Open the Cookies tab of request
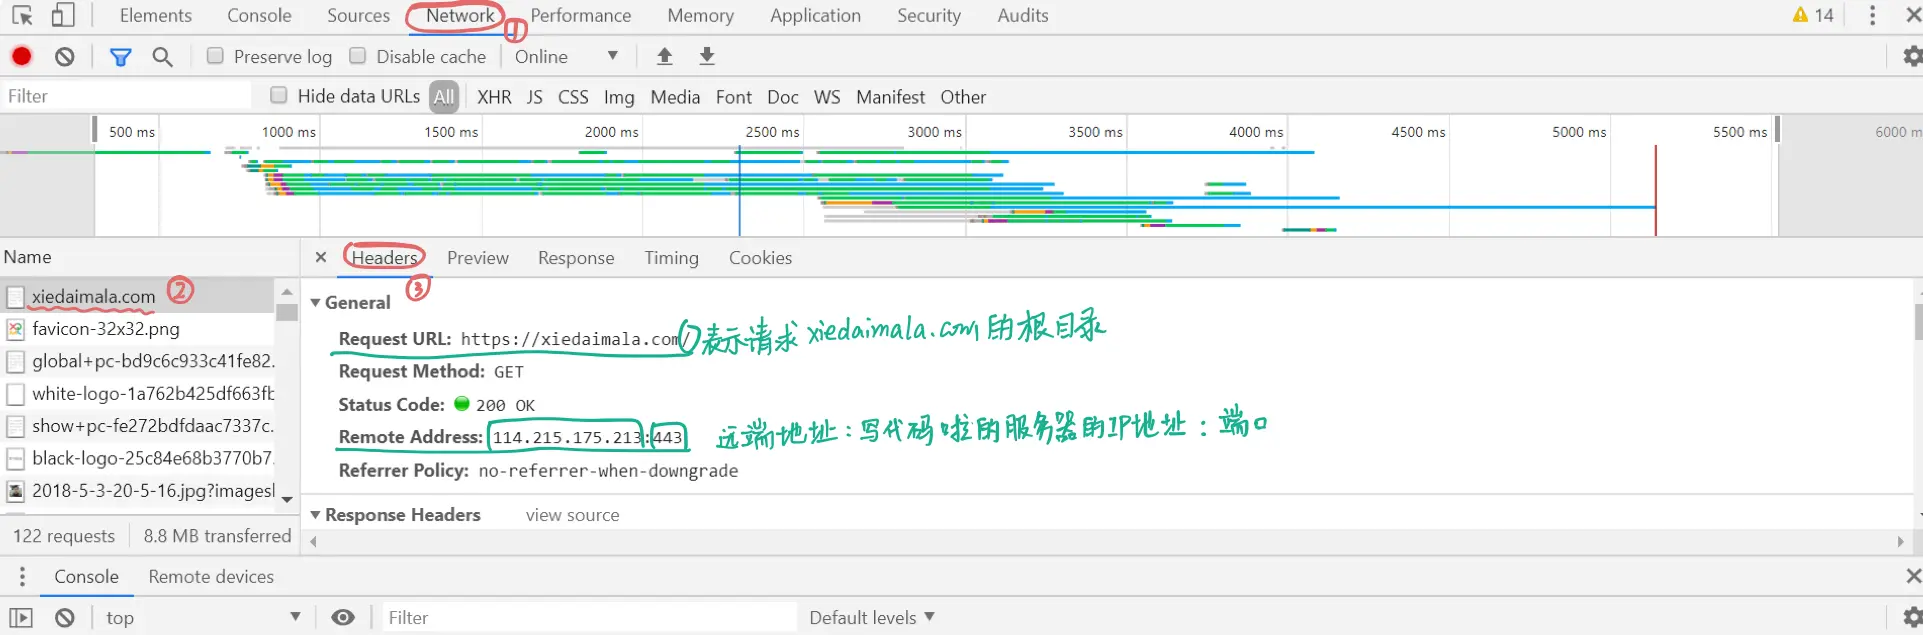Viewport: 1923px width, 635px height. coord(760,258)
